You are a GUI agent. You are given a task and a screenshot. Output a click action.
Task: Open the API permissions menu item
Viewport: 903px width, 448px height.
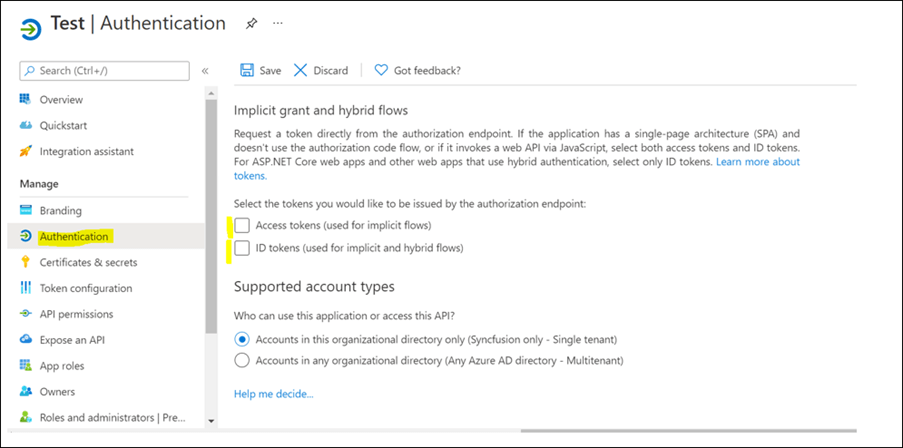coord(76,314)
